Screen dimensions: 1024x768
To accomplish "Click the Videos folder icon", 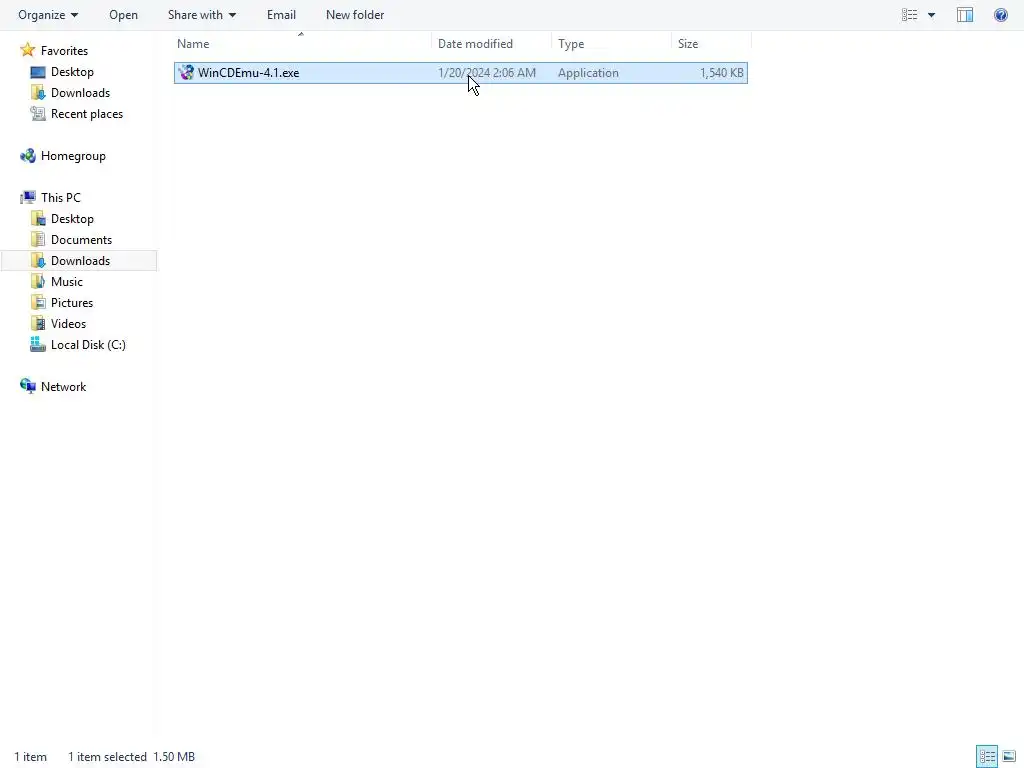I will coord(38,323).
